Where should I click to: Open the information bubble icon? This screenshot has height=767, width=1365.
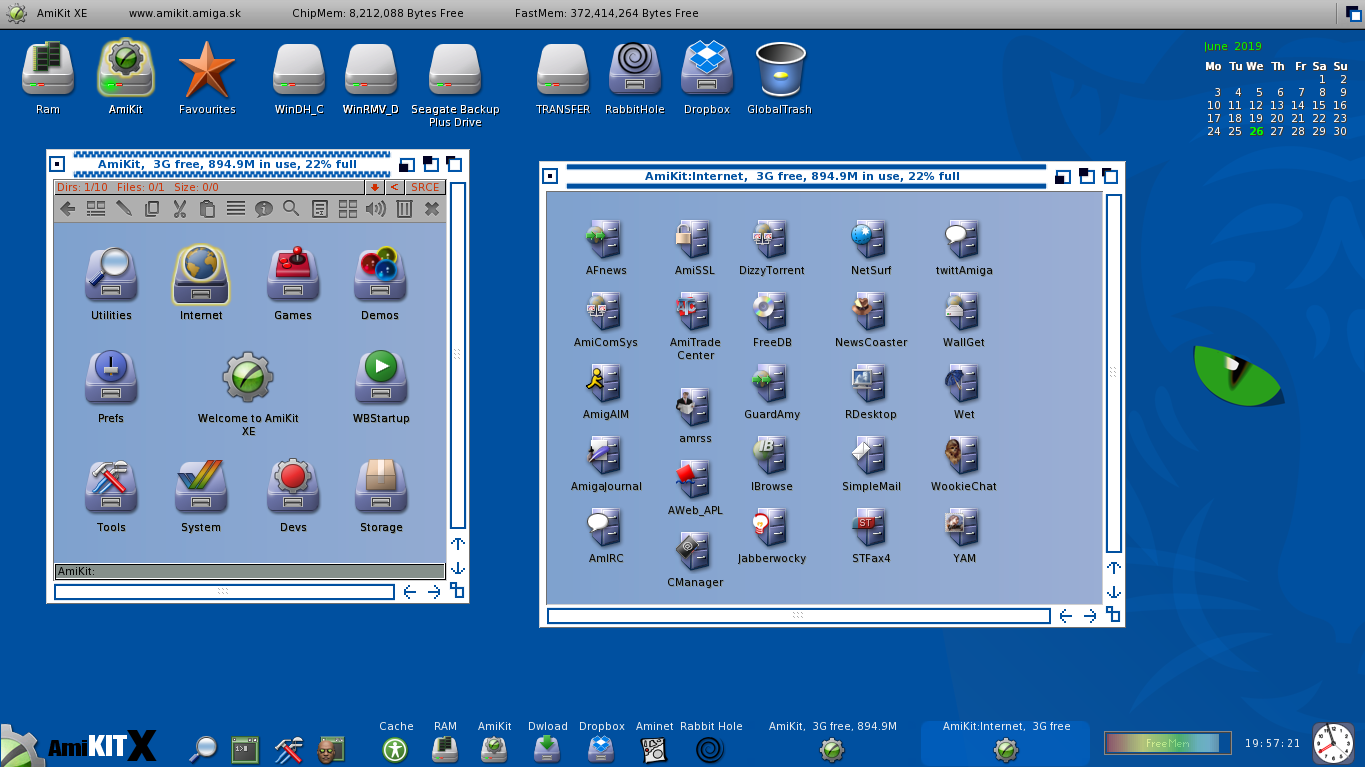[264, 209]
